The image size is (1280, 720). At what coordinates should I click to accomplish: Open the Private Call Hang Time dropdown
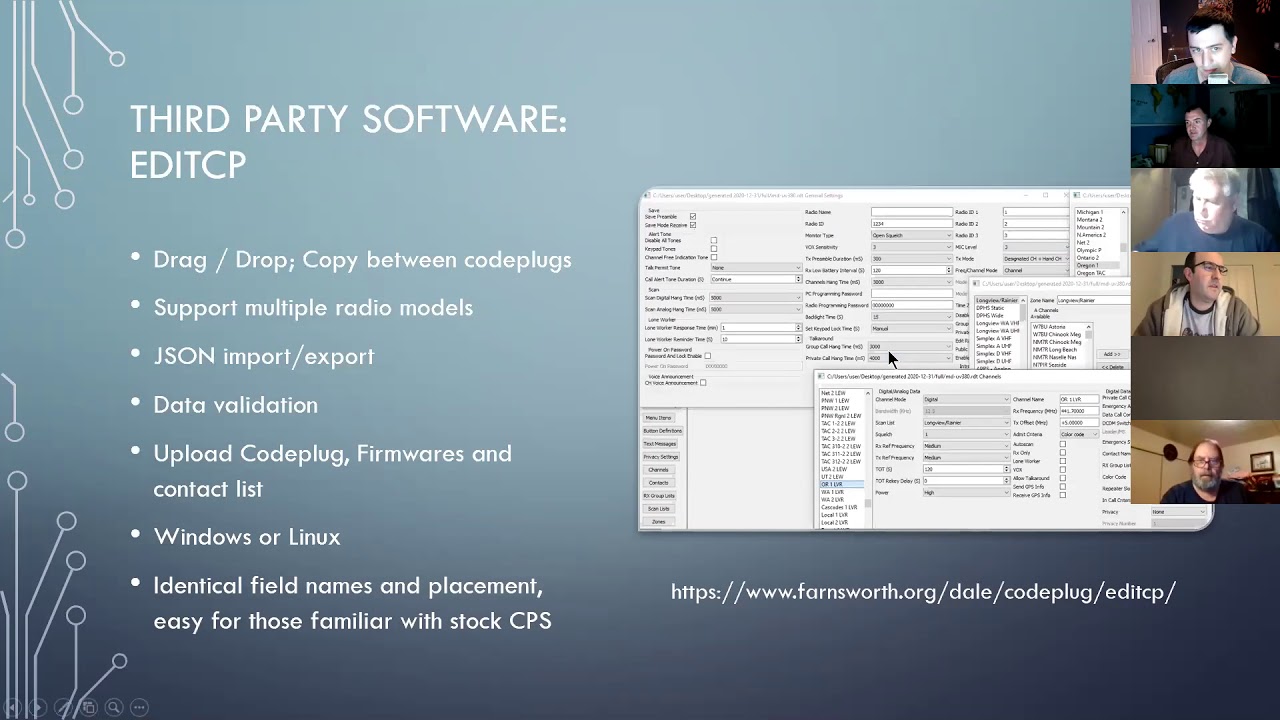click(910, 358)
